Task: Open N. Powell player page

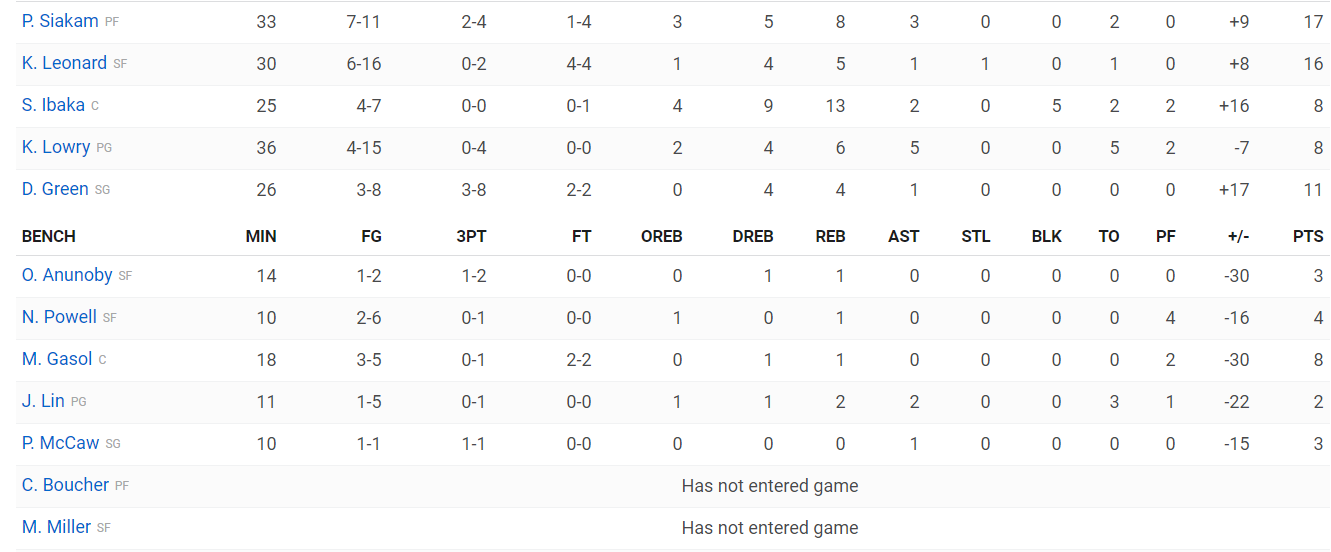Action: tap(59, 317)
